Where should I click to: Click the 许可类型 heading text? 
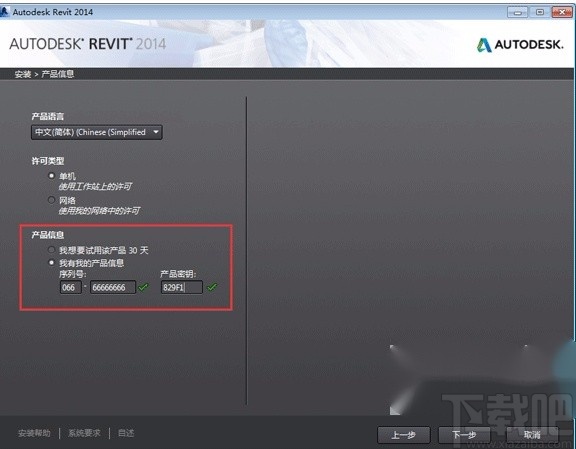(48, 161)
